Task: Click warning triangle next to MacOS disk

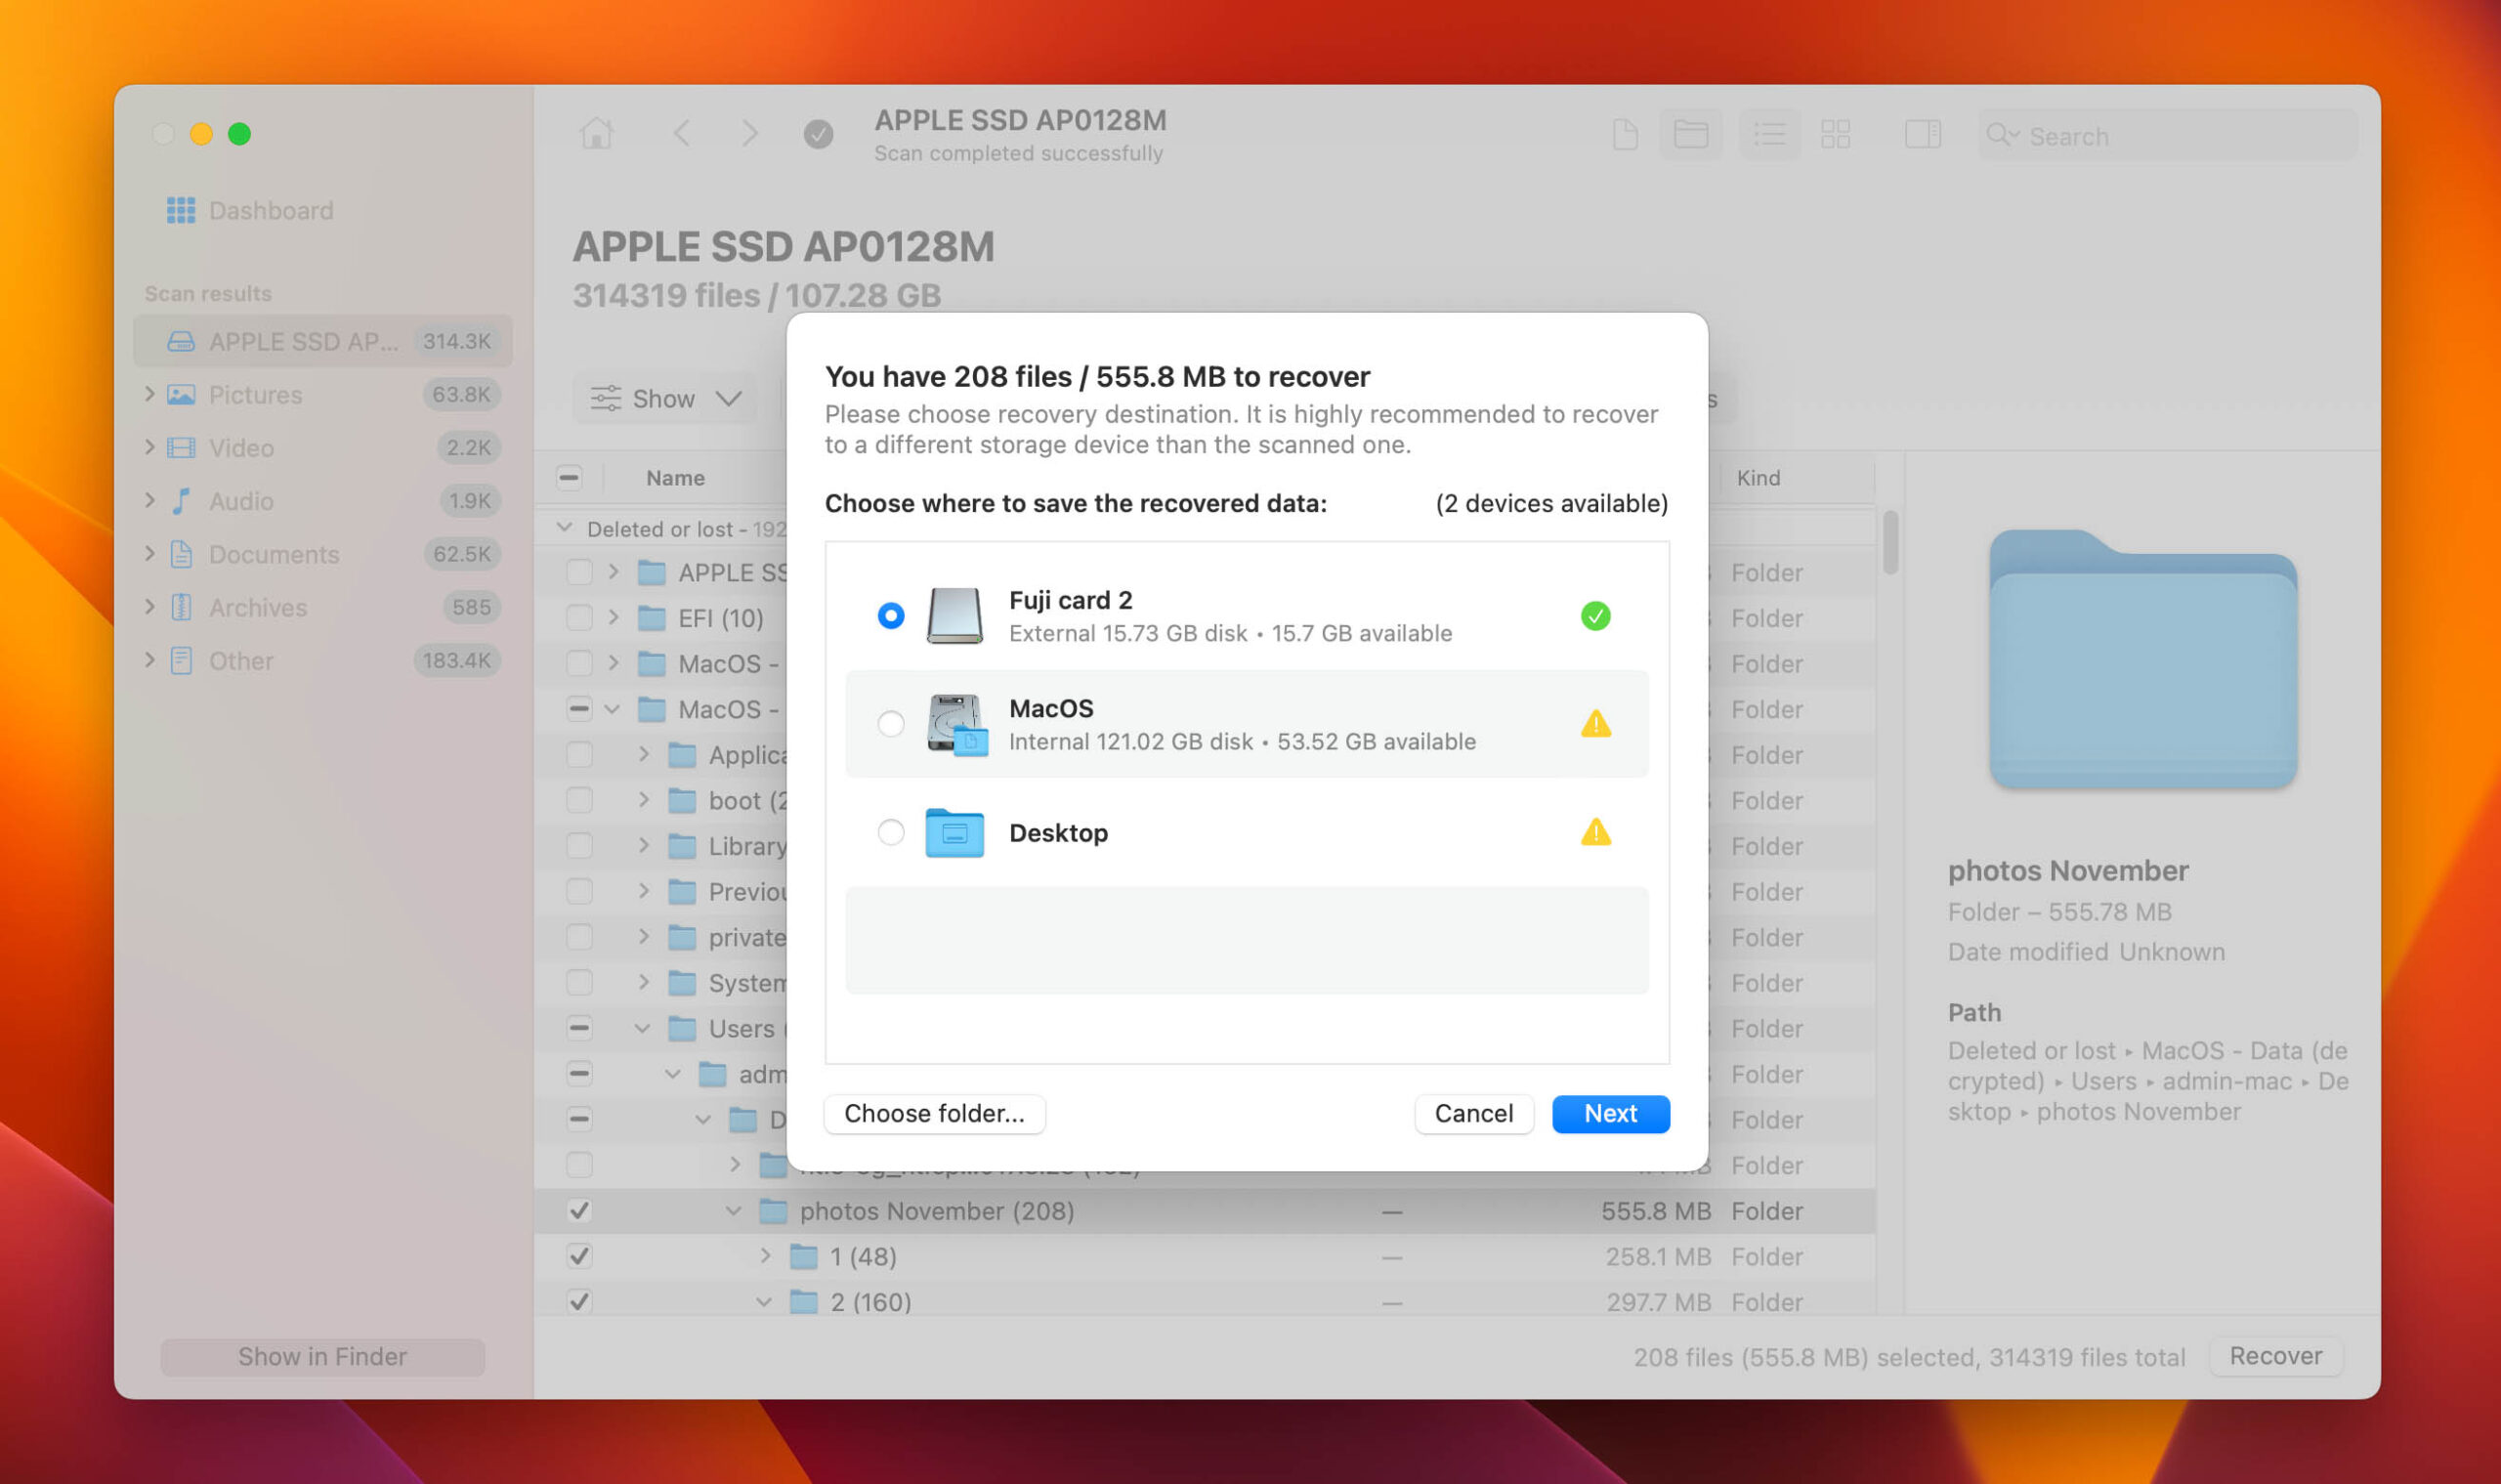Action: [1595, 723]
